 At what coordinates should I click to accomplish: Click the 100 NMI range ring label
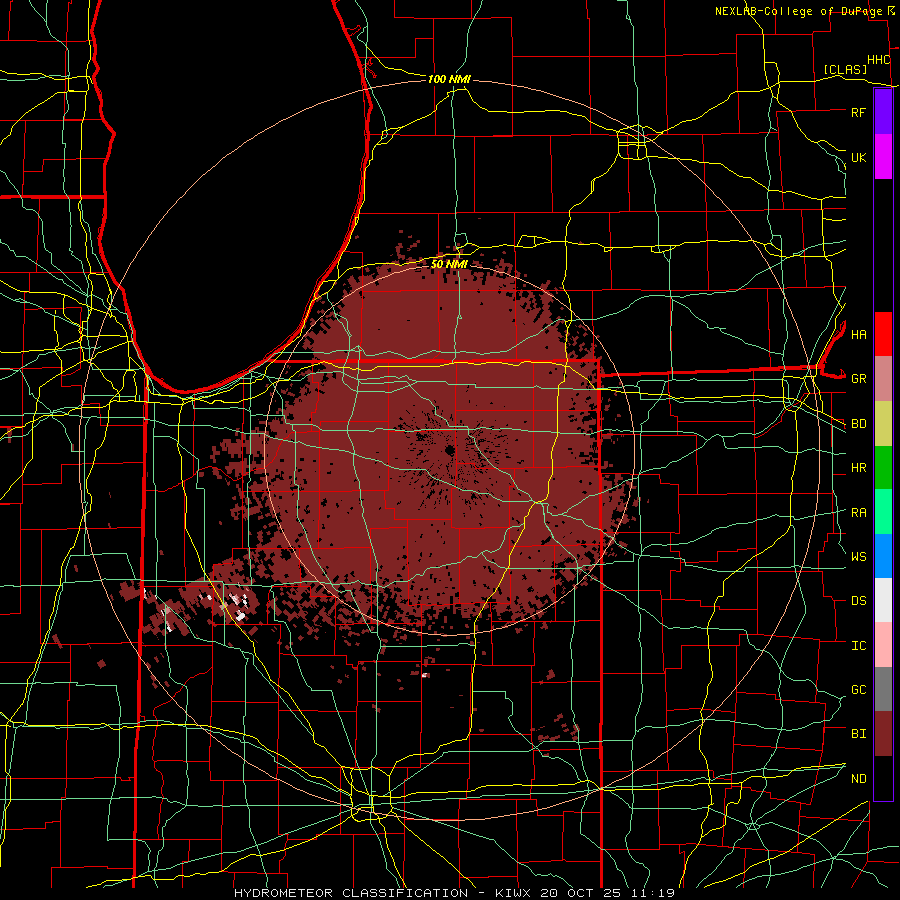449,79
